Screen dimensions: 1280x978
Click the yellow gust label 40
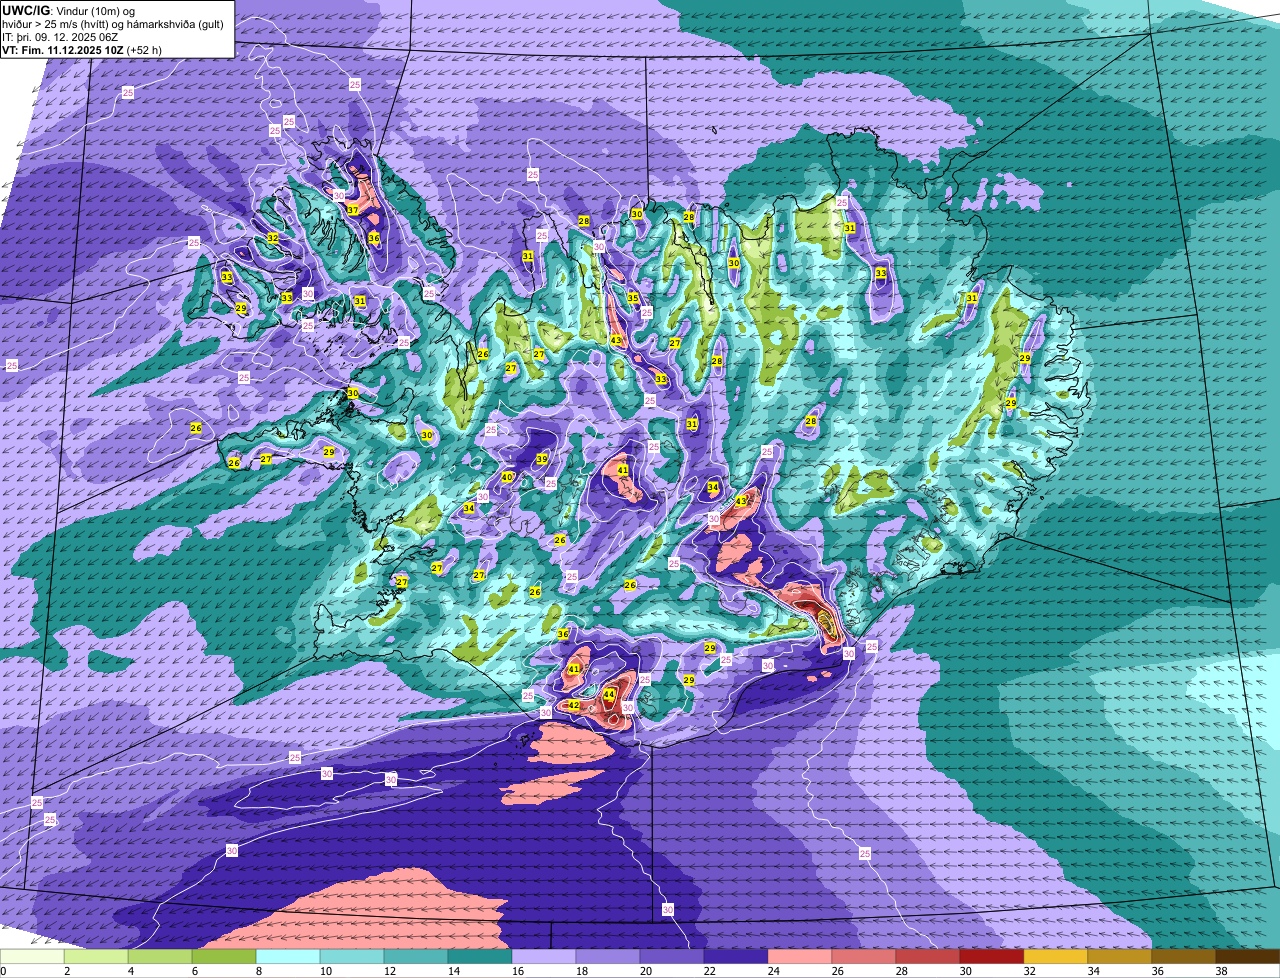click(x=507, y=477)
